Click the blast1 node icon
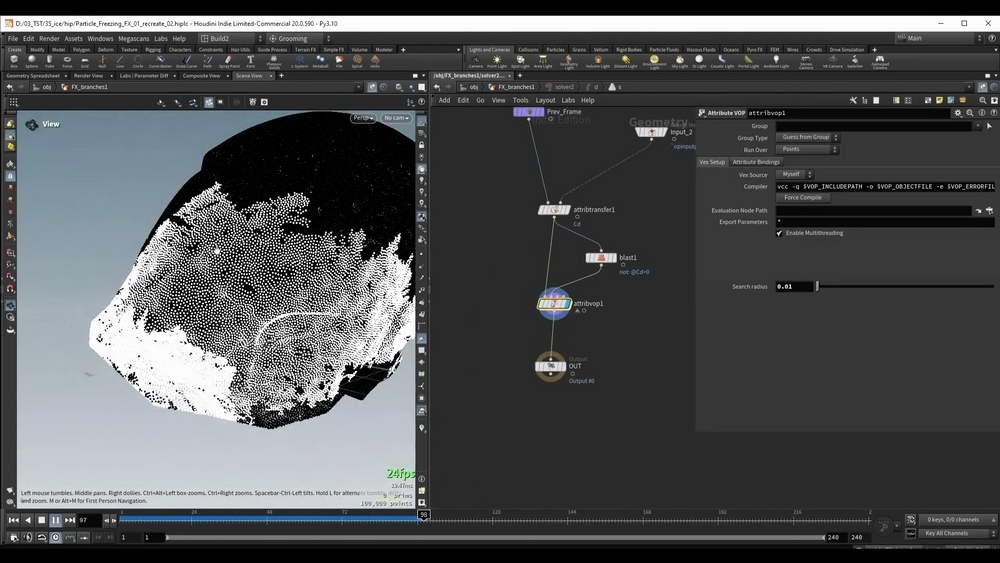This screenshot has height=563, width=1000. [x=601, y=258]
